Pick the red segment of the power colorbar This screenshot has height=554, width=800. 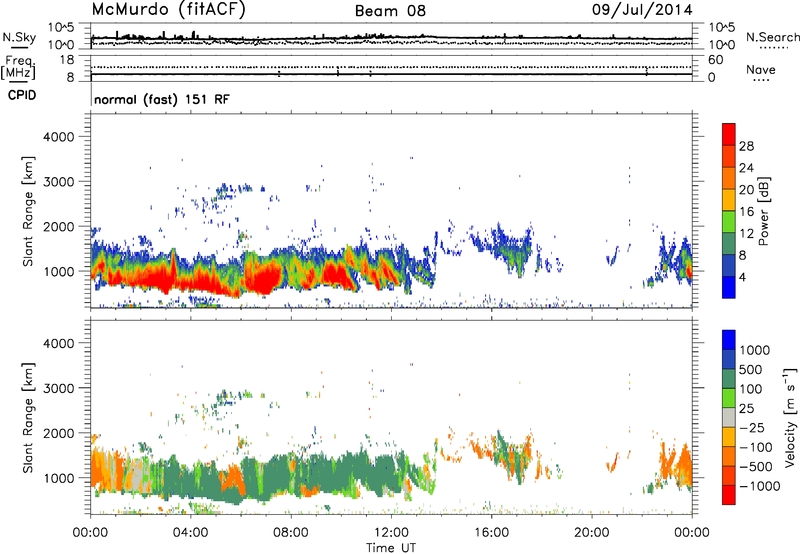[729, 134]
